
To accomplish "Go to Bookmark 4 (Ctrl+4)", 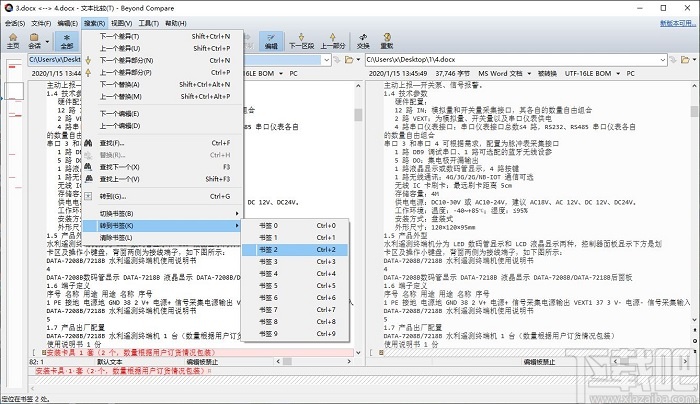I will pos(295,274).
